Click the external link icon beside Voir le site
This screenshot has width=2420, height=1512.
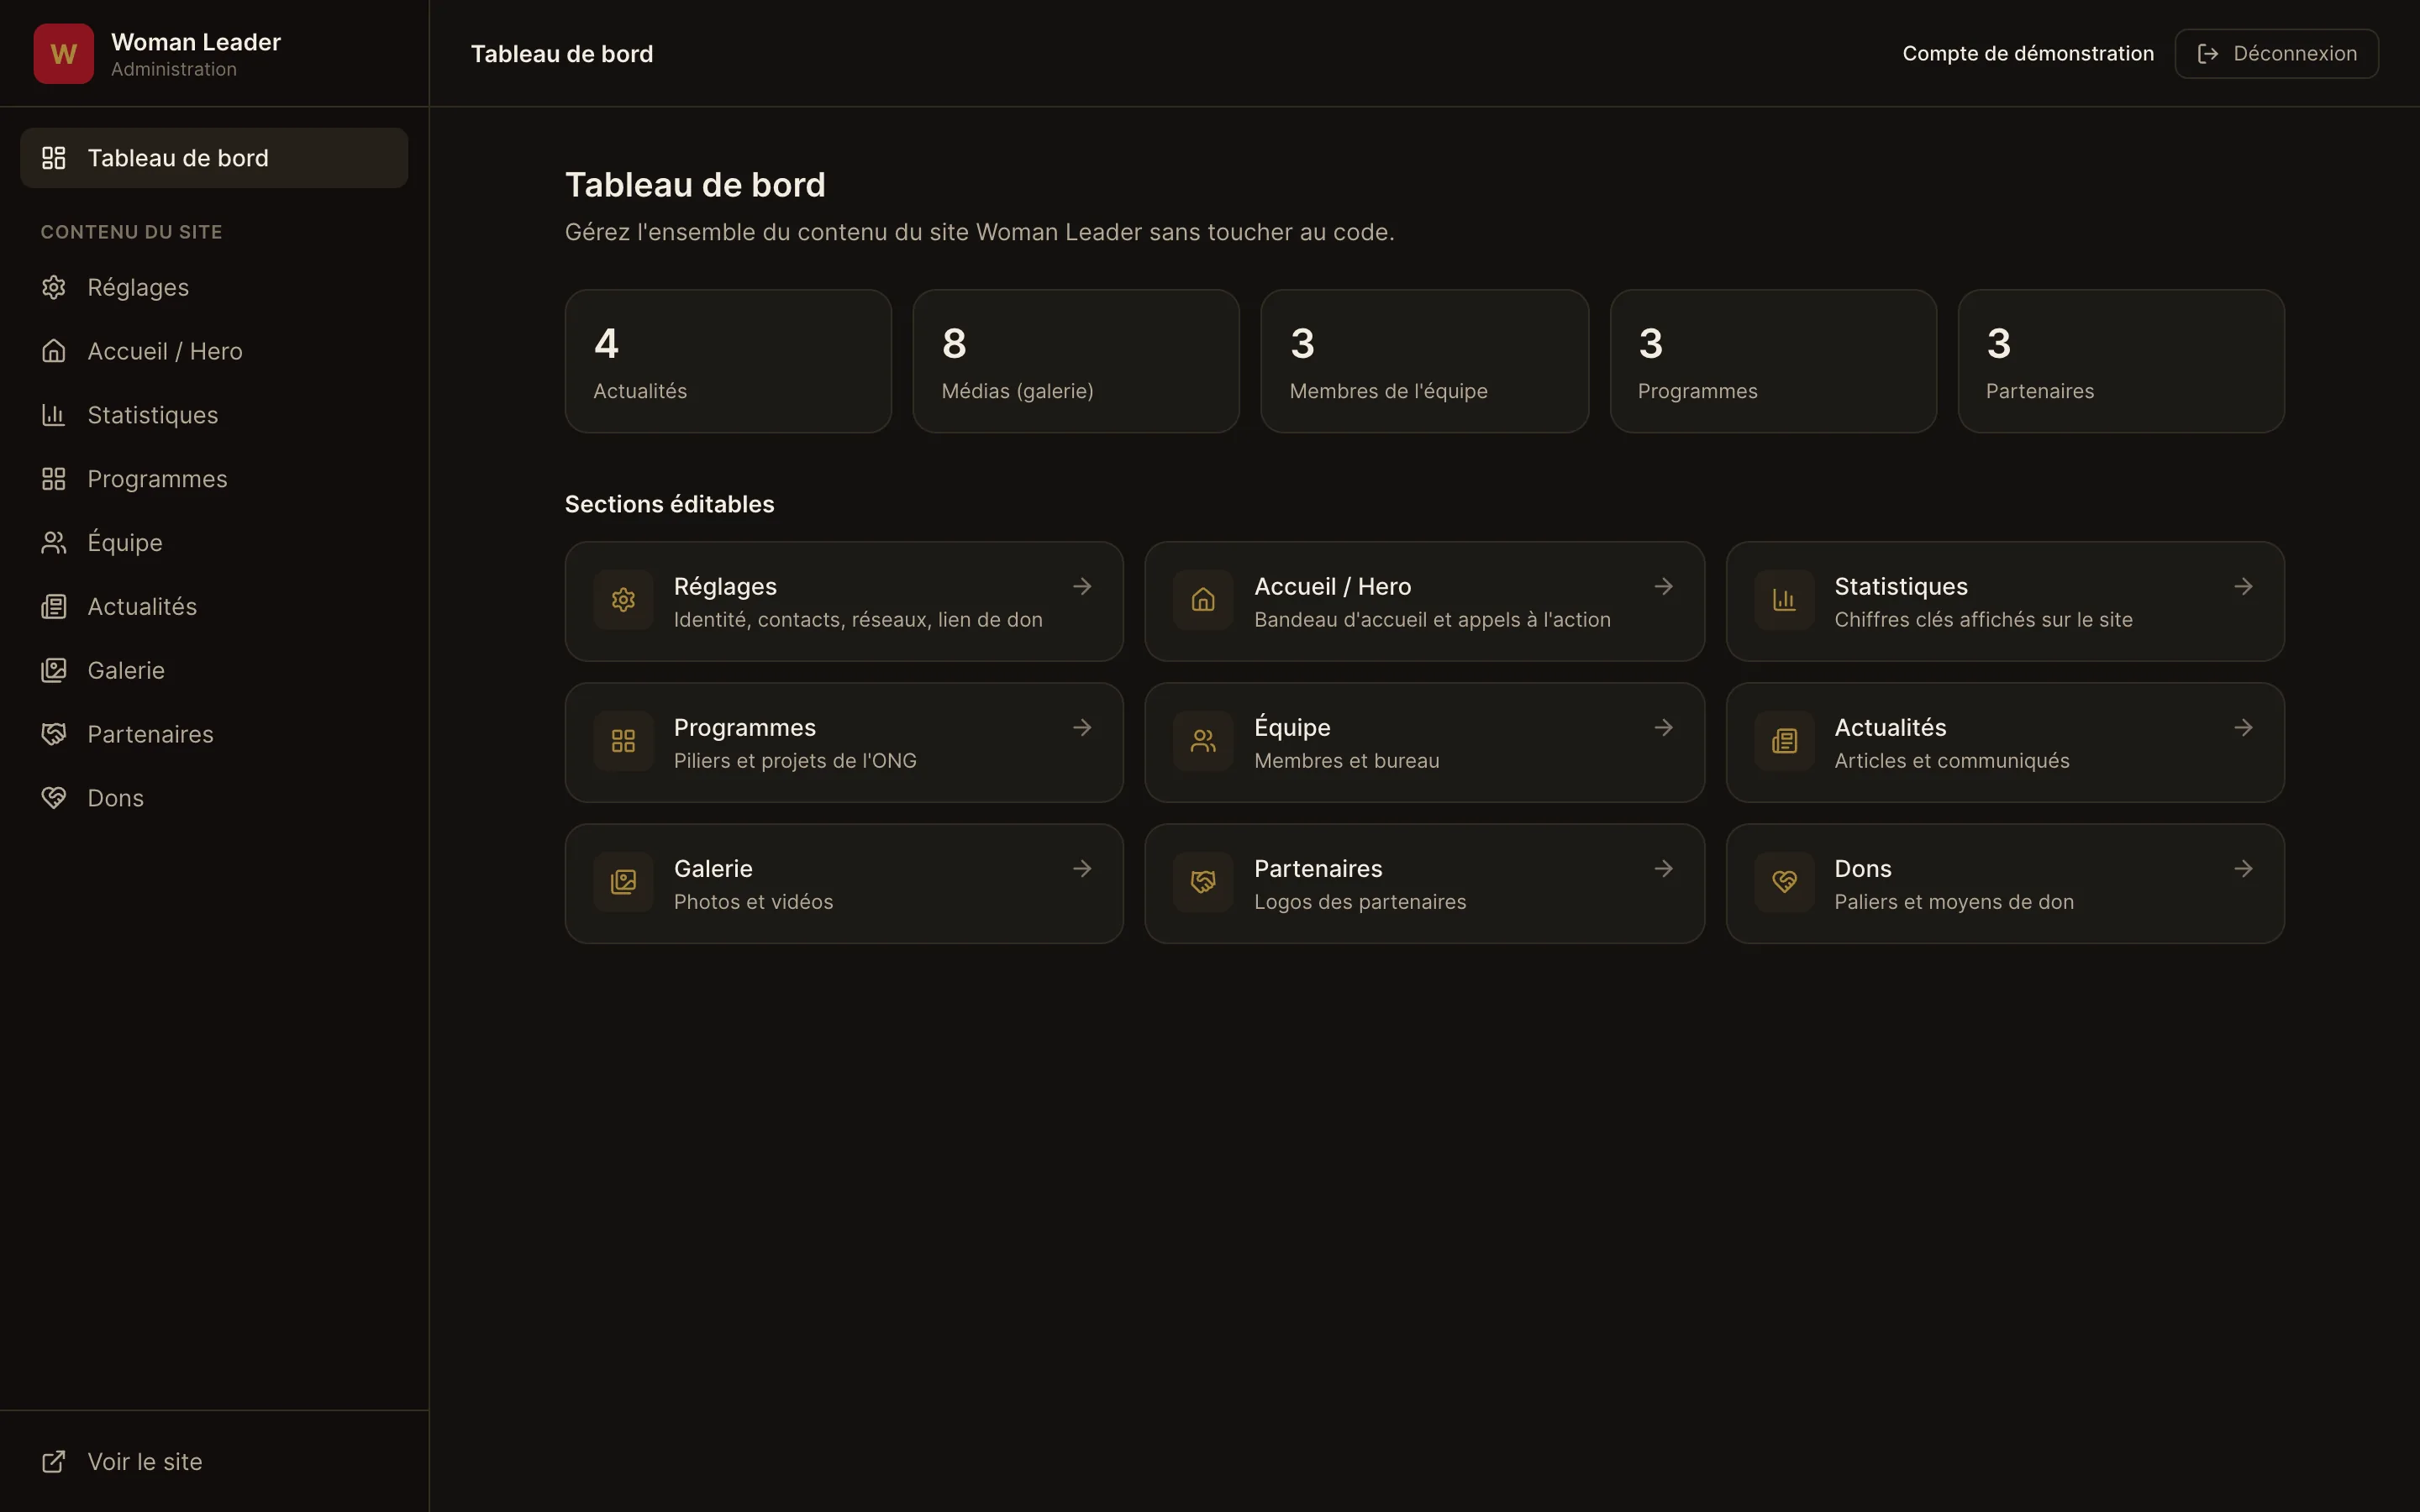(54, 1462)
